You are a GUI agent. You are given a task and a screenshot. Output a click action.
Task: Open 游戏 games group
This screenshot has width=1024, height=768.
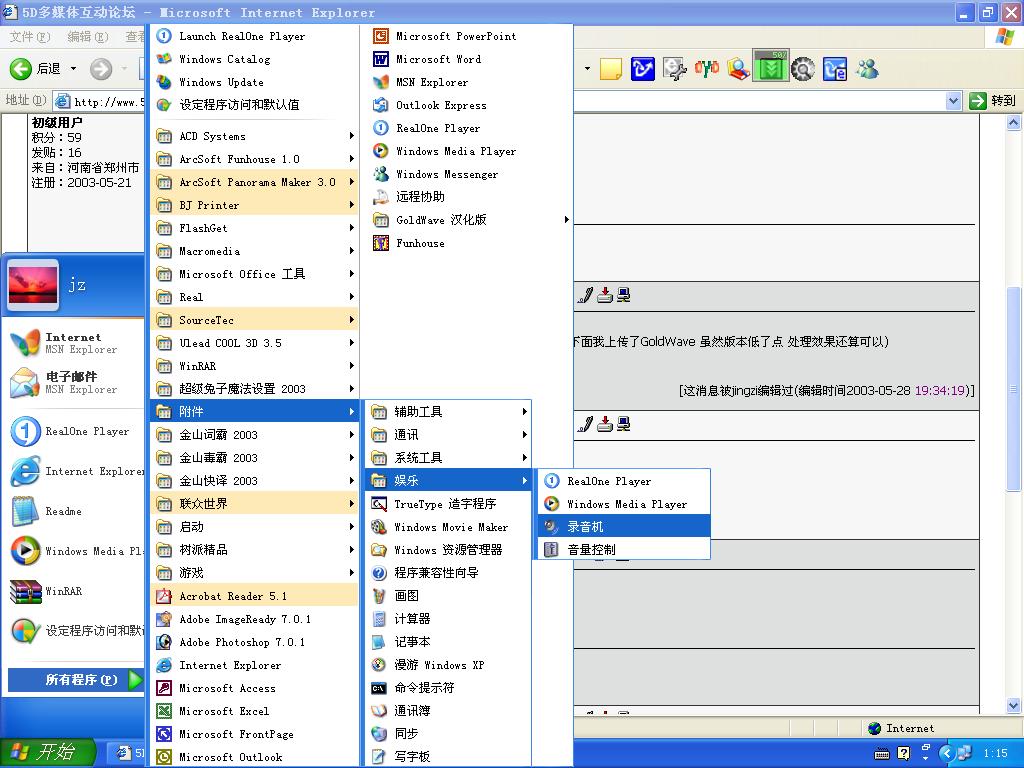tap(255, 573)
